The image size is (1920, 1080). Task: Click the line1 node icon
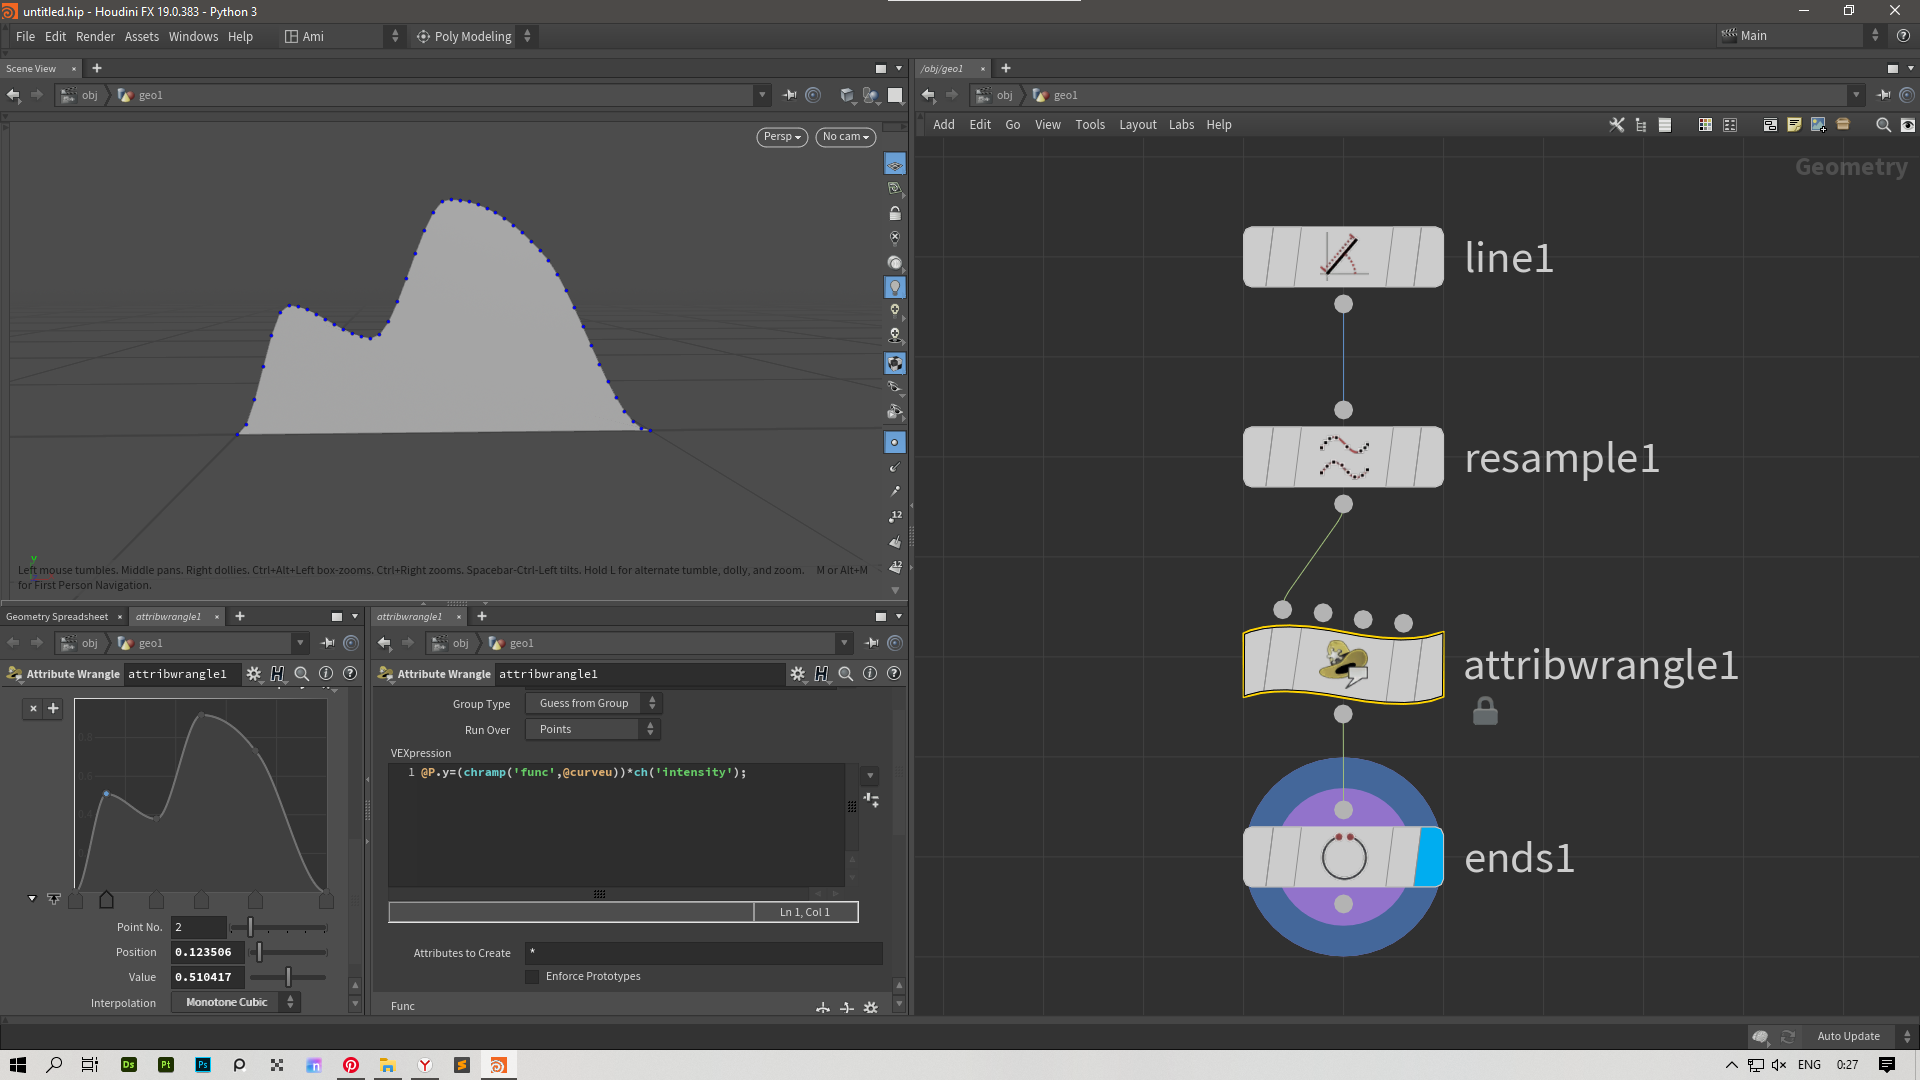point(1341,256)
